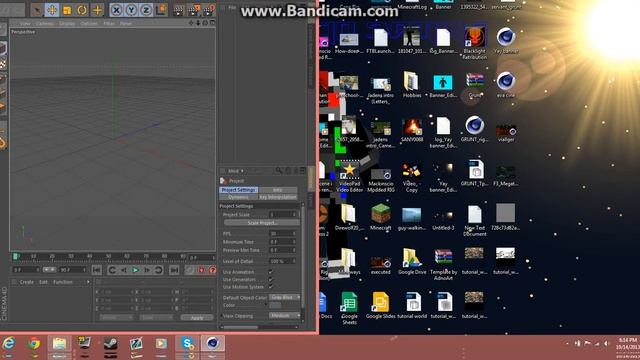Switch to the Info tab

[x=278, y=190]
